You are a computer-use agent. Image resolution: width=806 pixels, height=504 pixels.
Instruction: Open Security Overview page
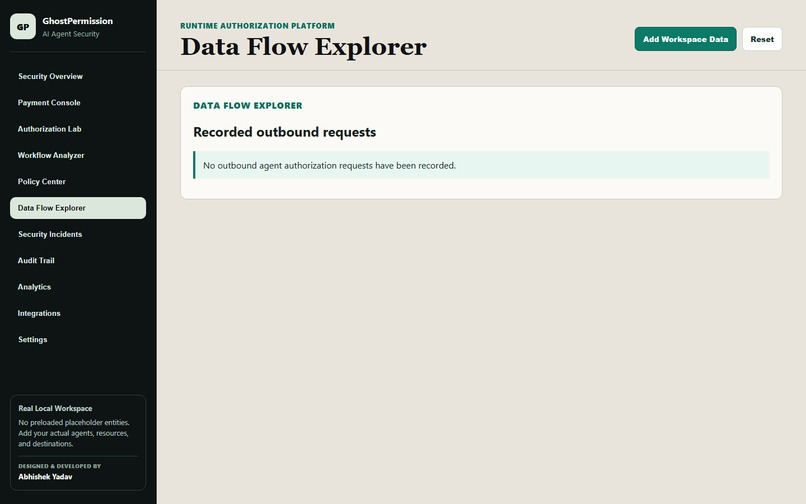point(78,76)
